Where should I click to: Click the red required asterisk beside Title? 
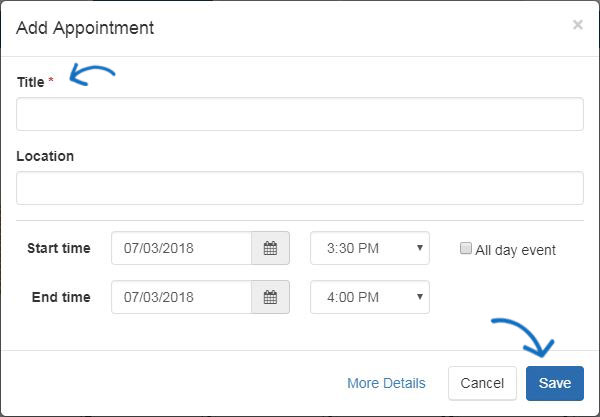51,80
